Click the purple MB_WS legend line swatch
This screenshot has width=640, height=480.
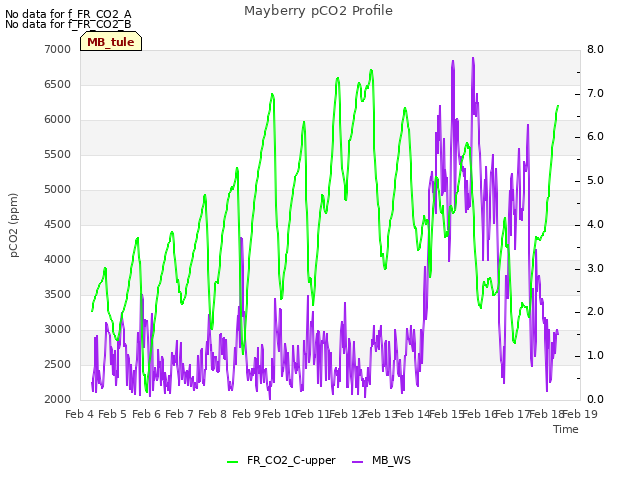[x=357, y=462]
